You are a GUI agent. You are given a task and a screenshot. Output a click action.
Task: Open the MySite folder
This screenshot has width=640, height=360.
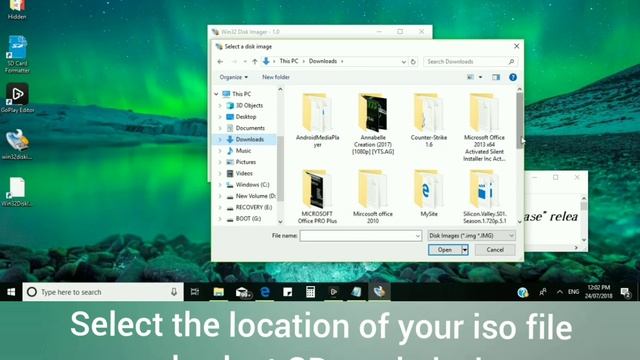point(429,193)
